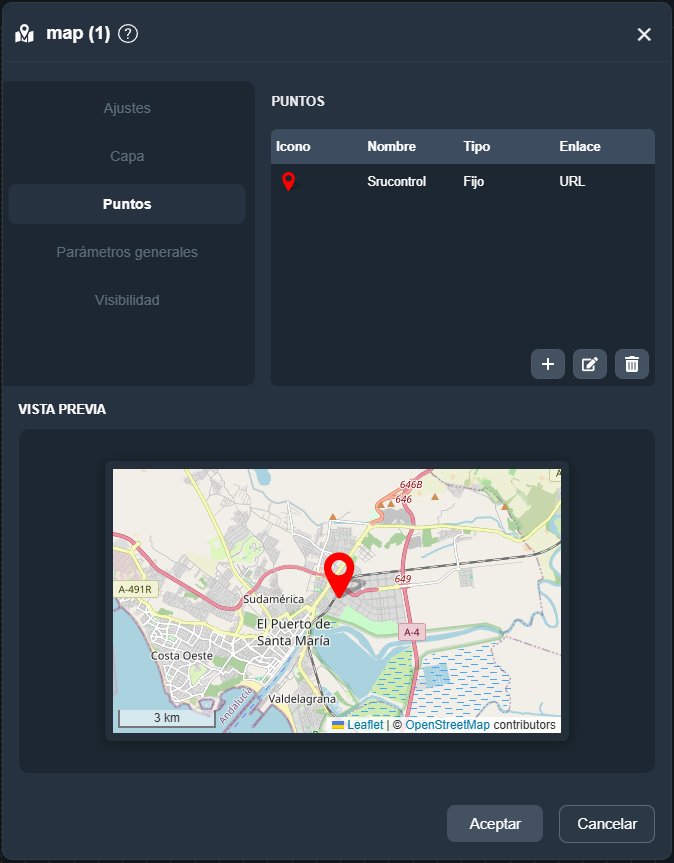Click the edit point pencil icon
674x863 pixels.
590,364
